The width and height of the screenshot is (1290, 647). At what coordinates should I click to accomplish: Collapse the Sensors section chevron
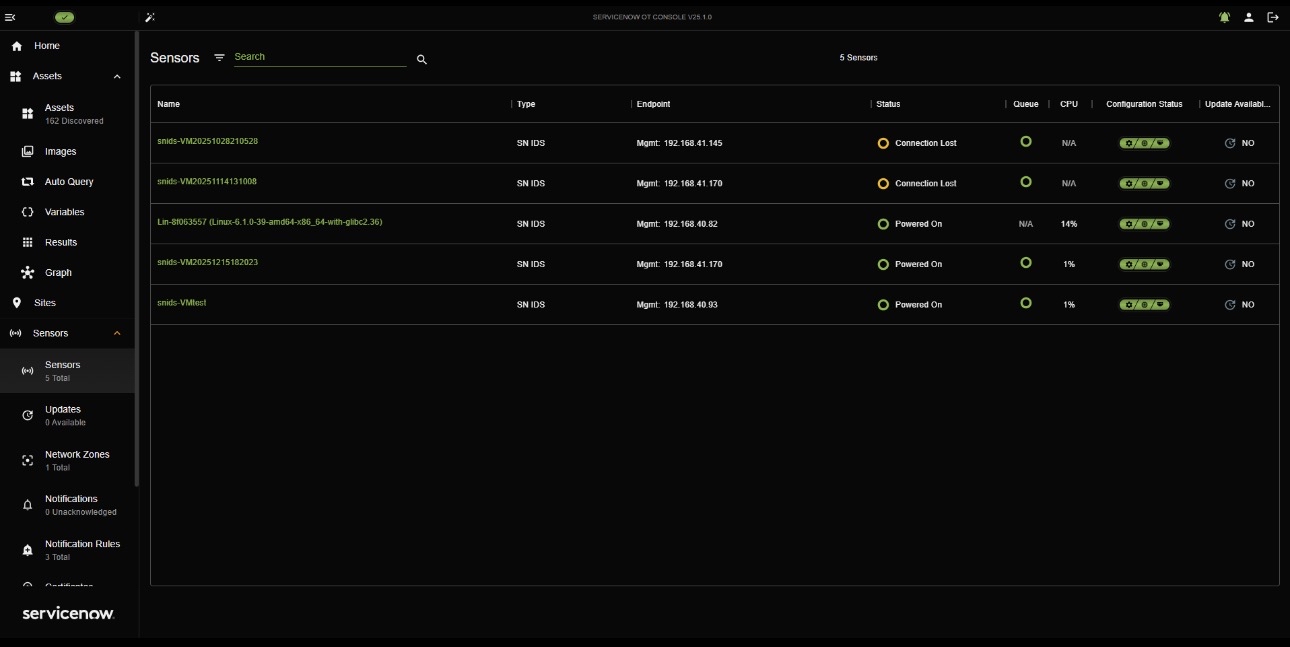click(x=117, y=333)
